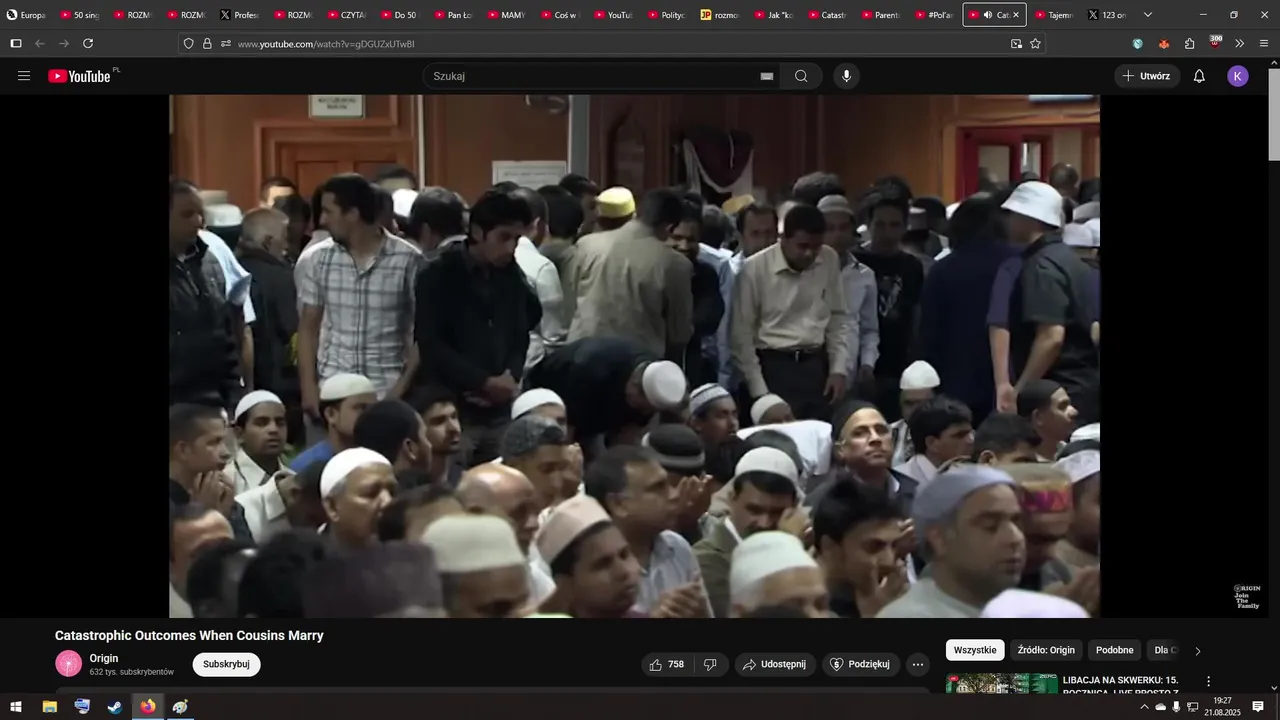
Task: Reload the current page
Action: [x=88, y=44]
